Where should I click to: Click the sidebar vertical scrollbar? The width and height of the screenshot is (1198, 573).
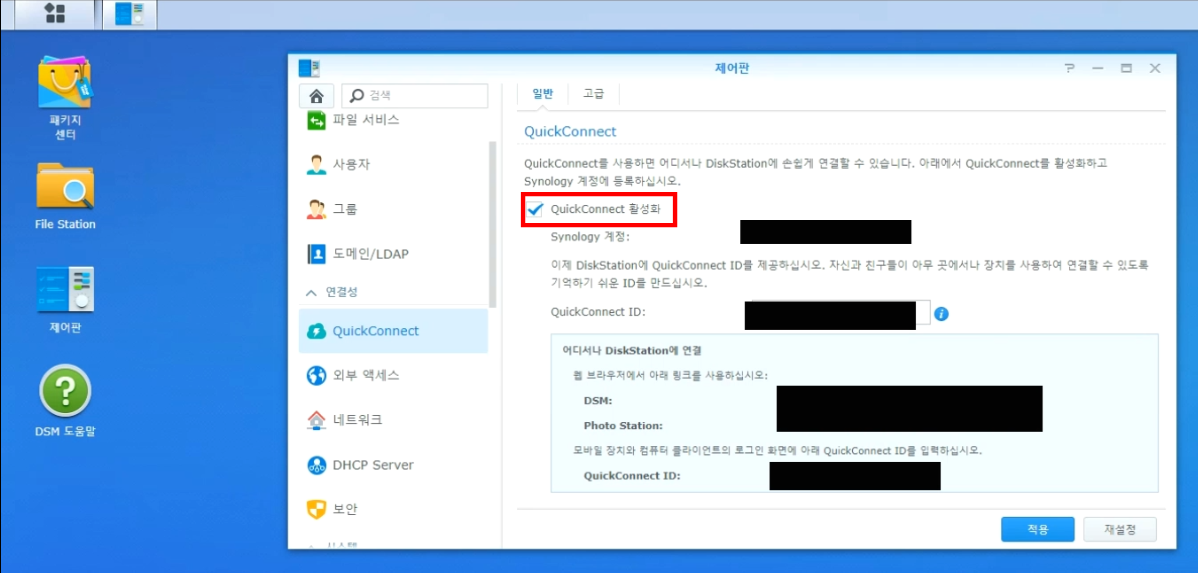click(x=493, y=224)
